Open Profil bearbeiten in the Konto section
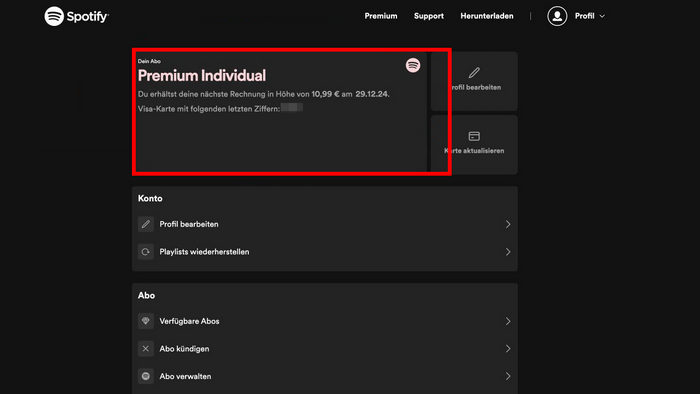700x394 pixels. click(x=189, y=224)
